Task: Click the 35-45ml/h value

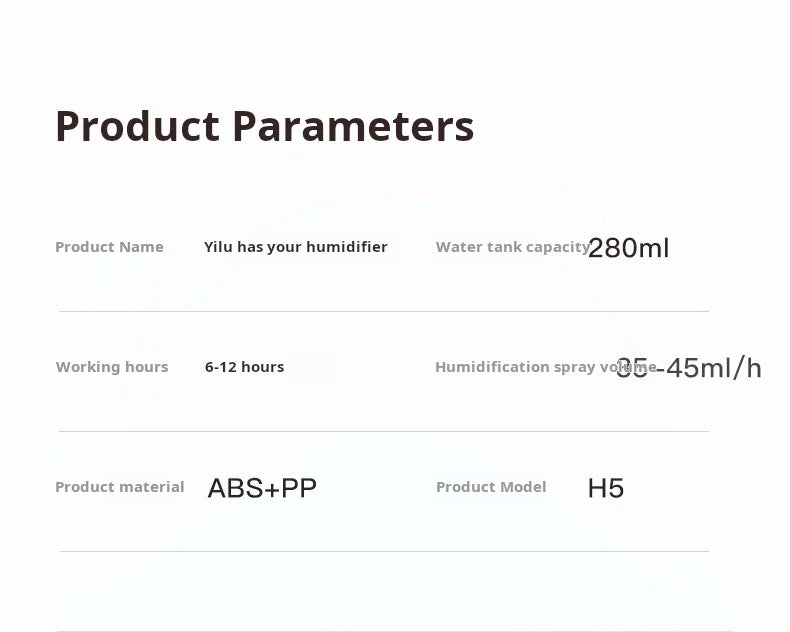Action: coord(688,367)
